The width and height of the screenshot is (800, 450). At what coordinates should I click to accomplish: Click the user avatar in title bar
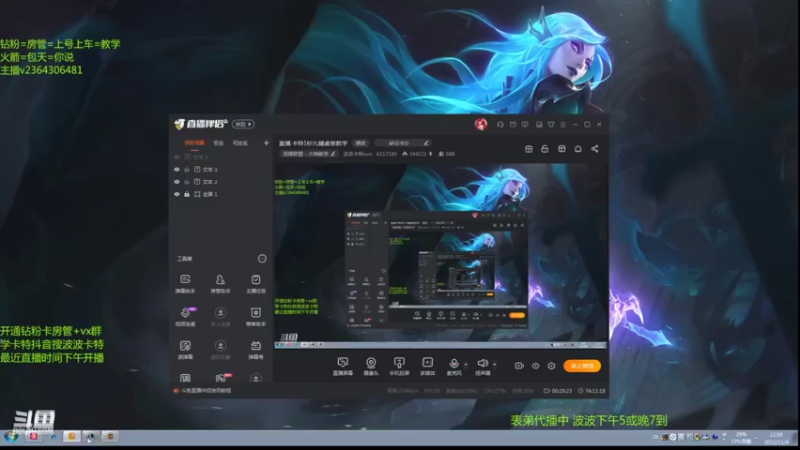pyautogui.click(x=481, y=124)
